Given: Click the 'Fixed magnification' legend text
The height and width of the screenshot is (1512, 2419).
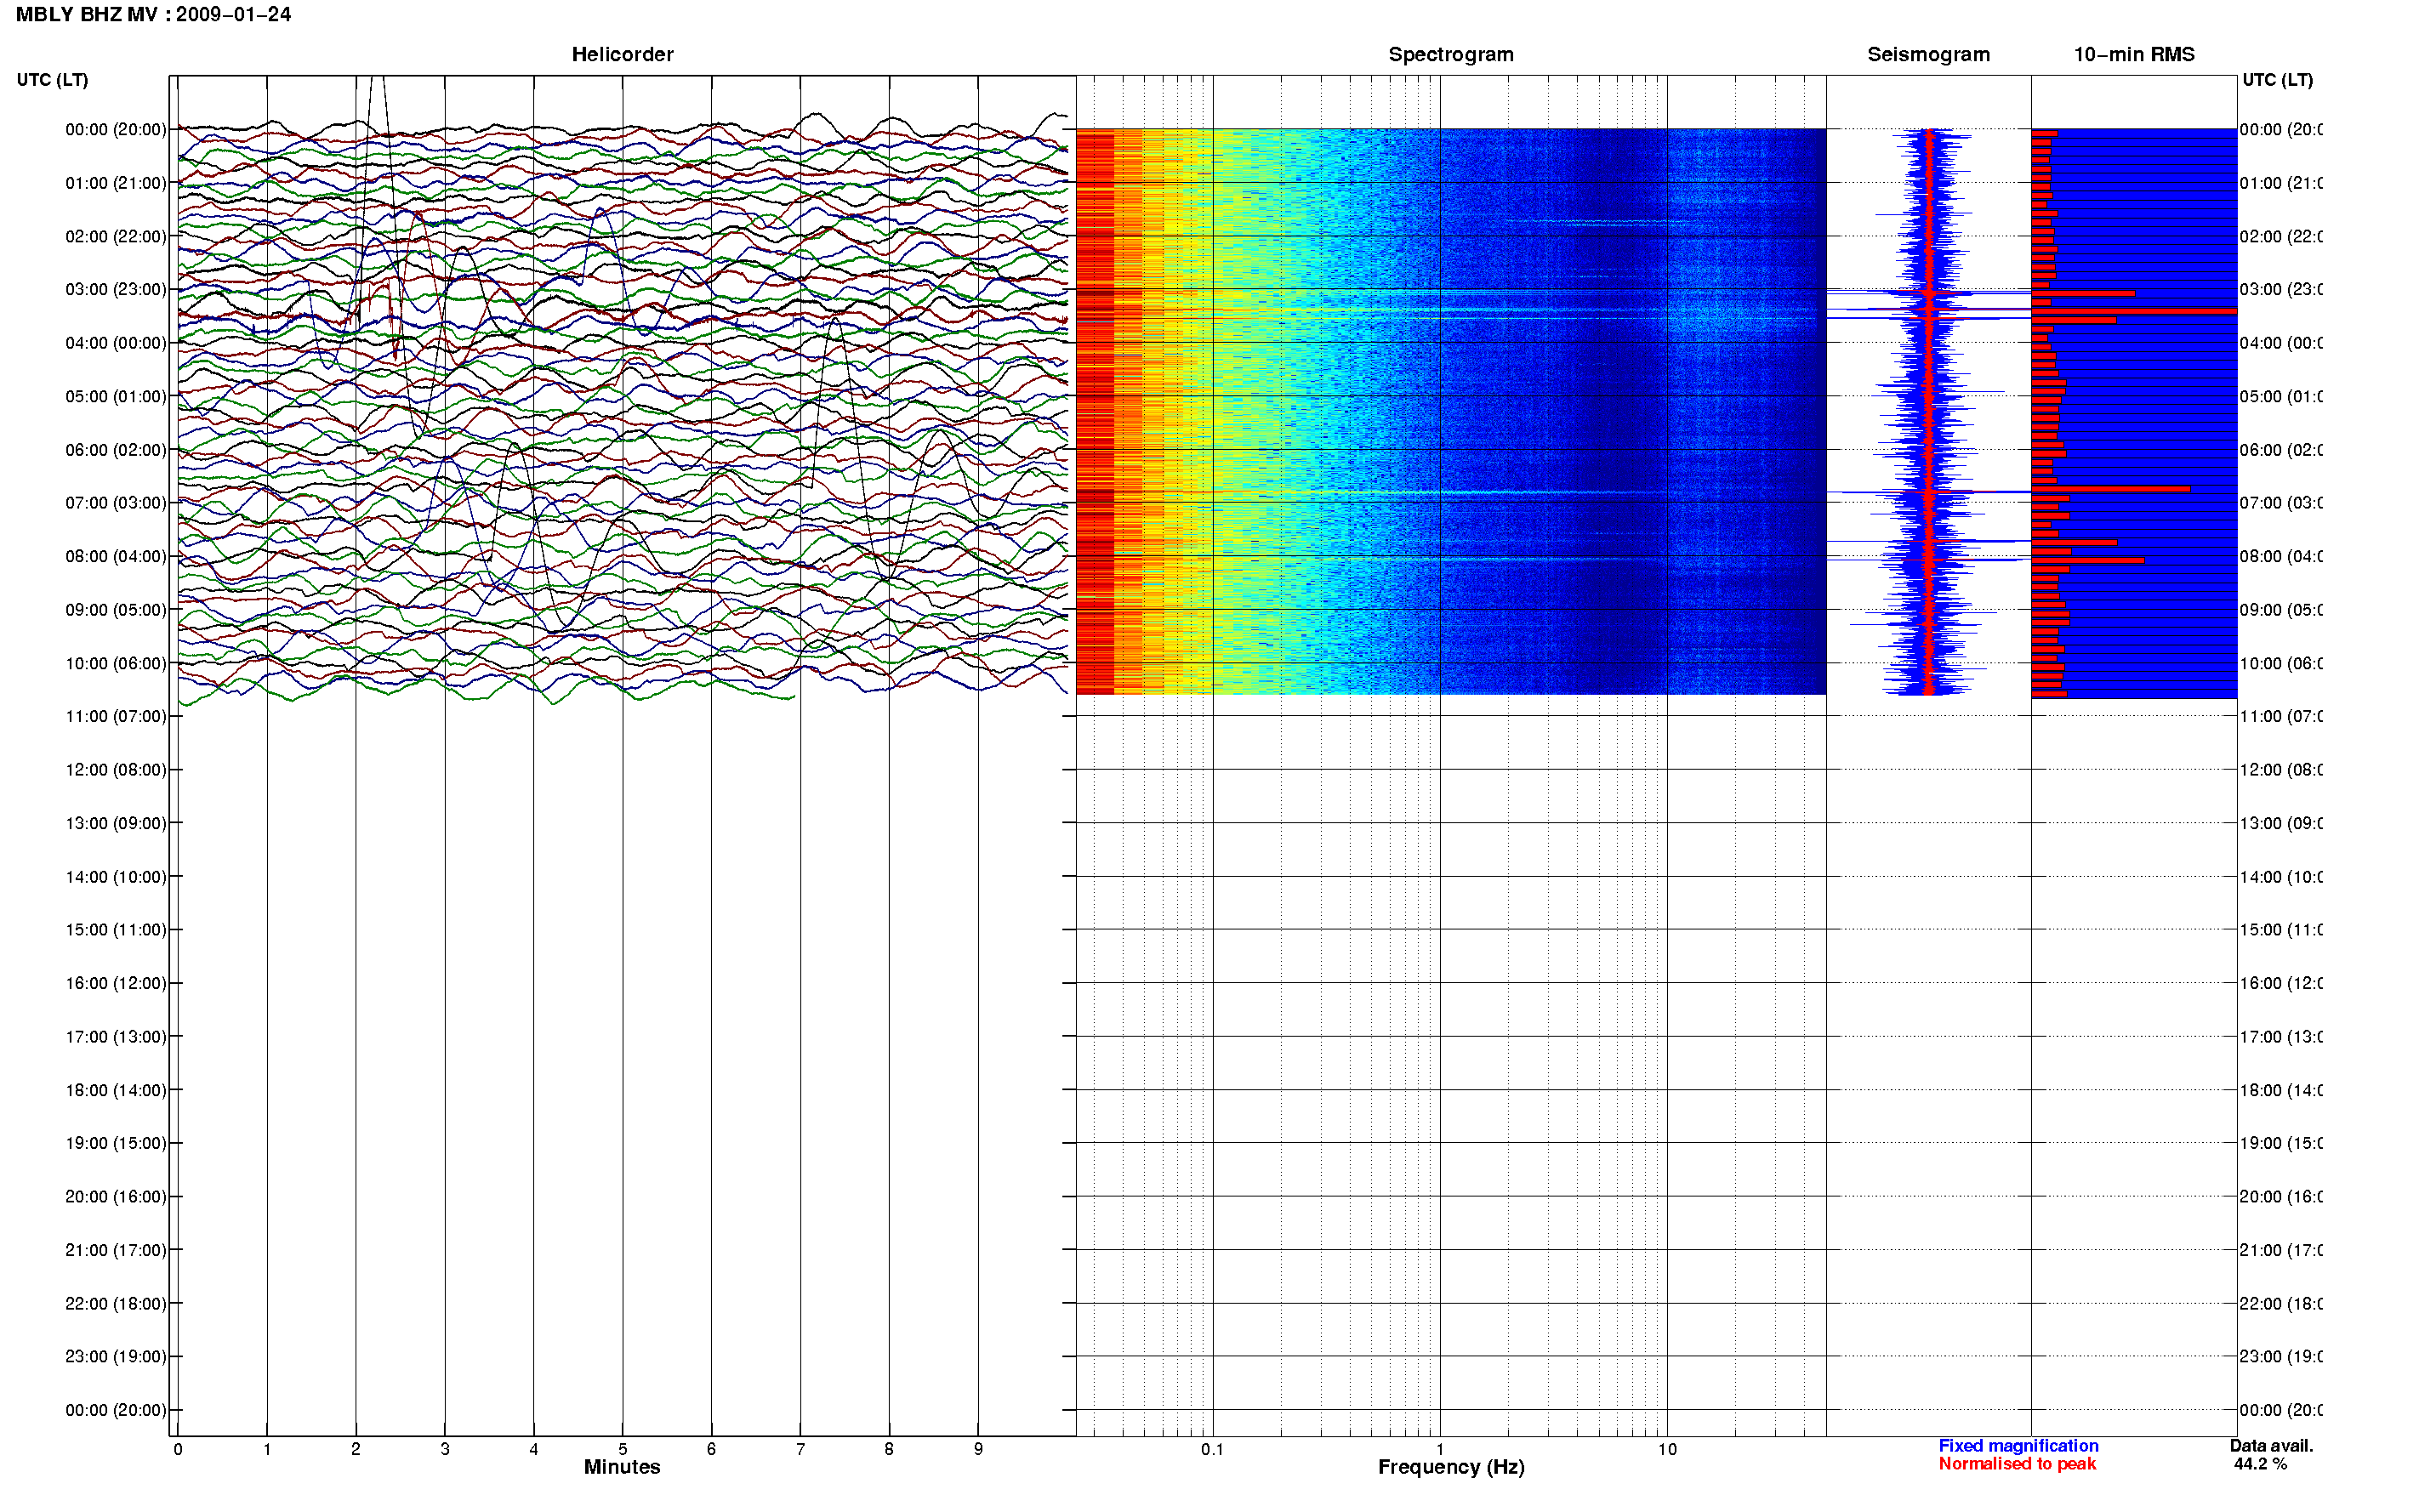Looking at the screenshot, I should pos(2018,1446).
